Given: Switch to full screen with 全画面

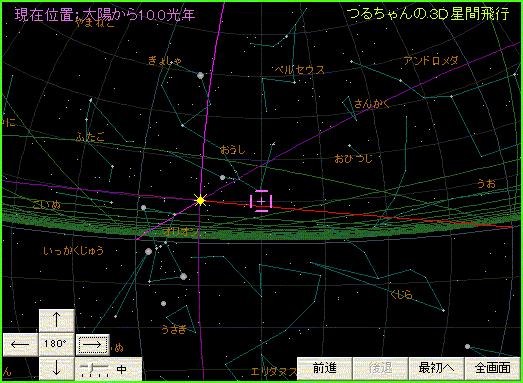Looking at the screenshot, I should click(493, 368).
